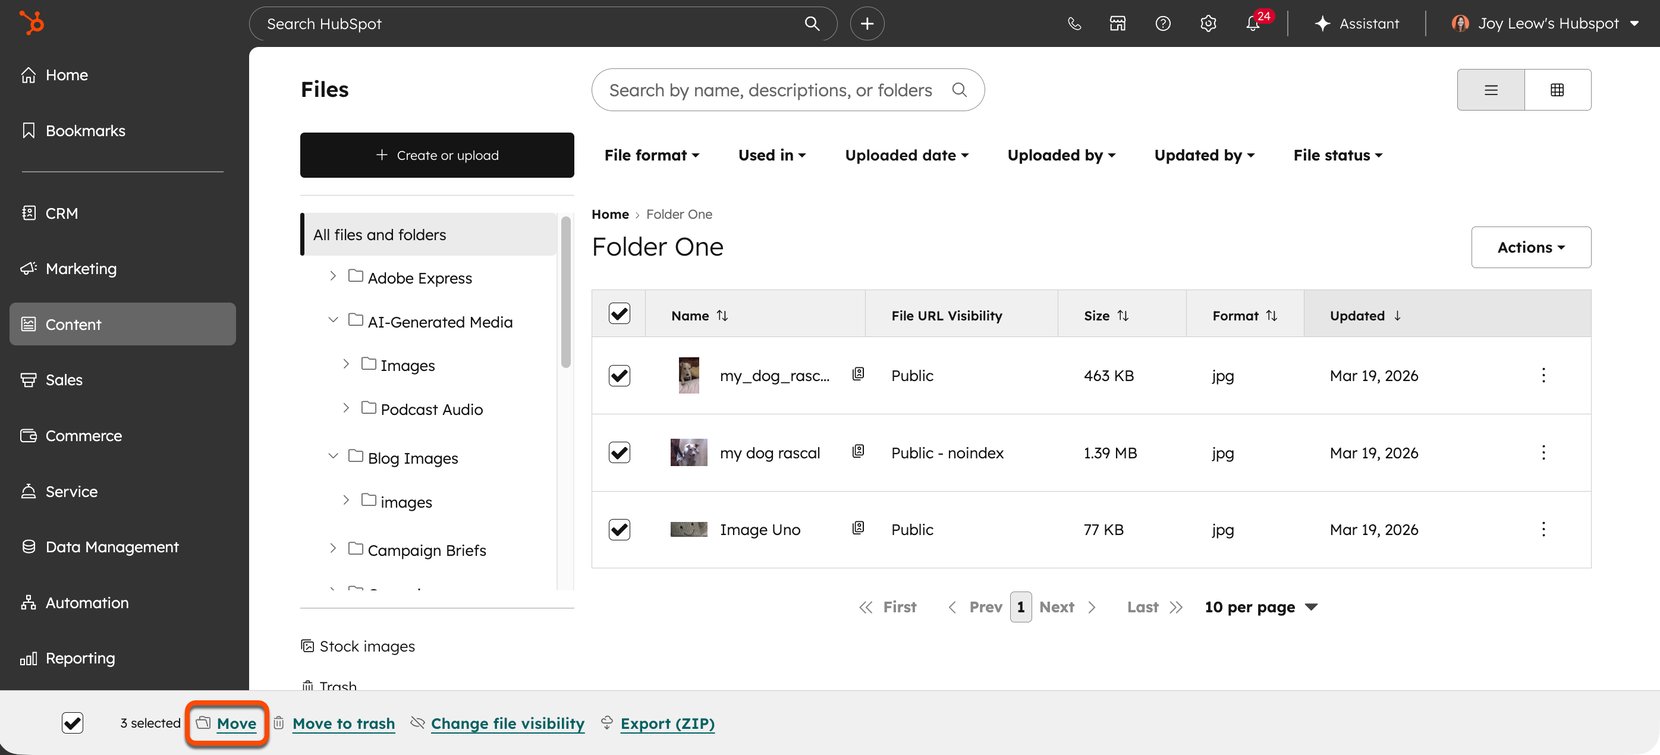The image size is (1660, 755).
Task: Toggle bottom bar 3 selected checkbox
Action: coord(72,723)
